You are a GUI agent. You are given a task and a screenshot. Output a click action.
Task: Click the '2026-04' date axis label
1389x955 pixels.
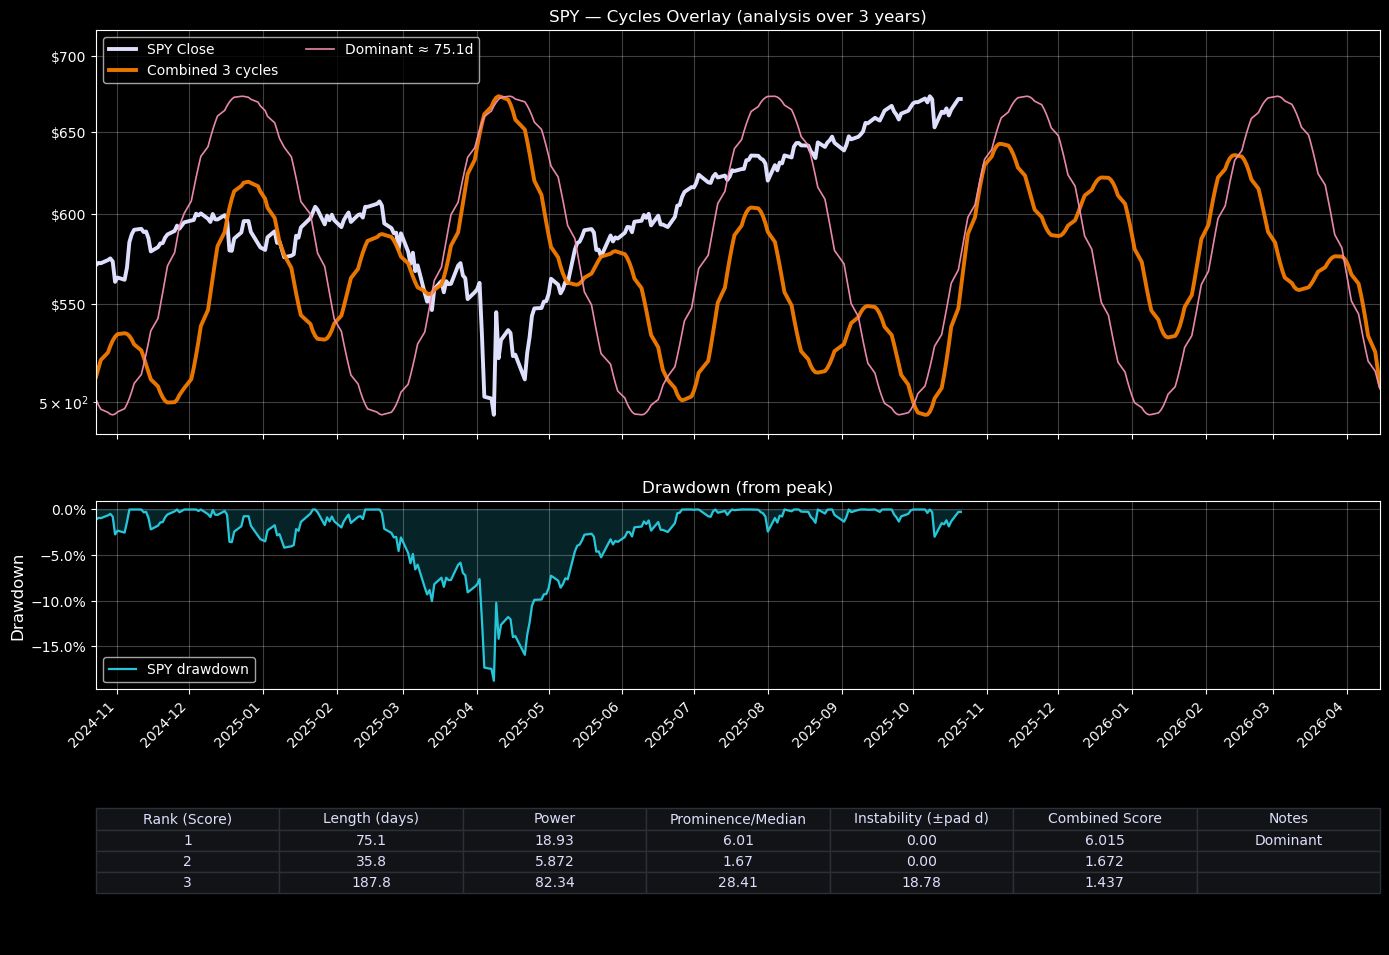click(1325, 722)
